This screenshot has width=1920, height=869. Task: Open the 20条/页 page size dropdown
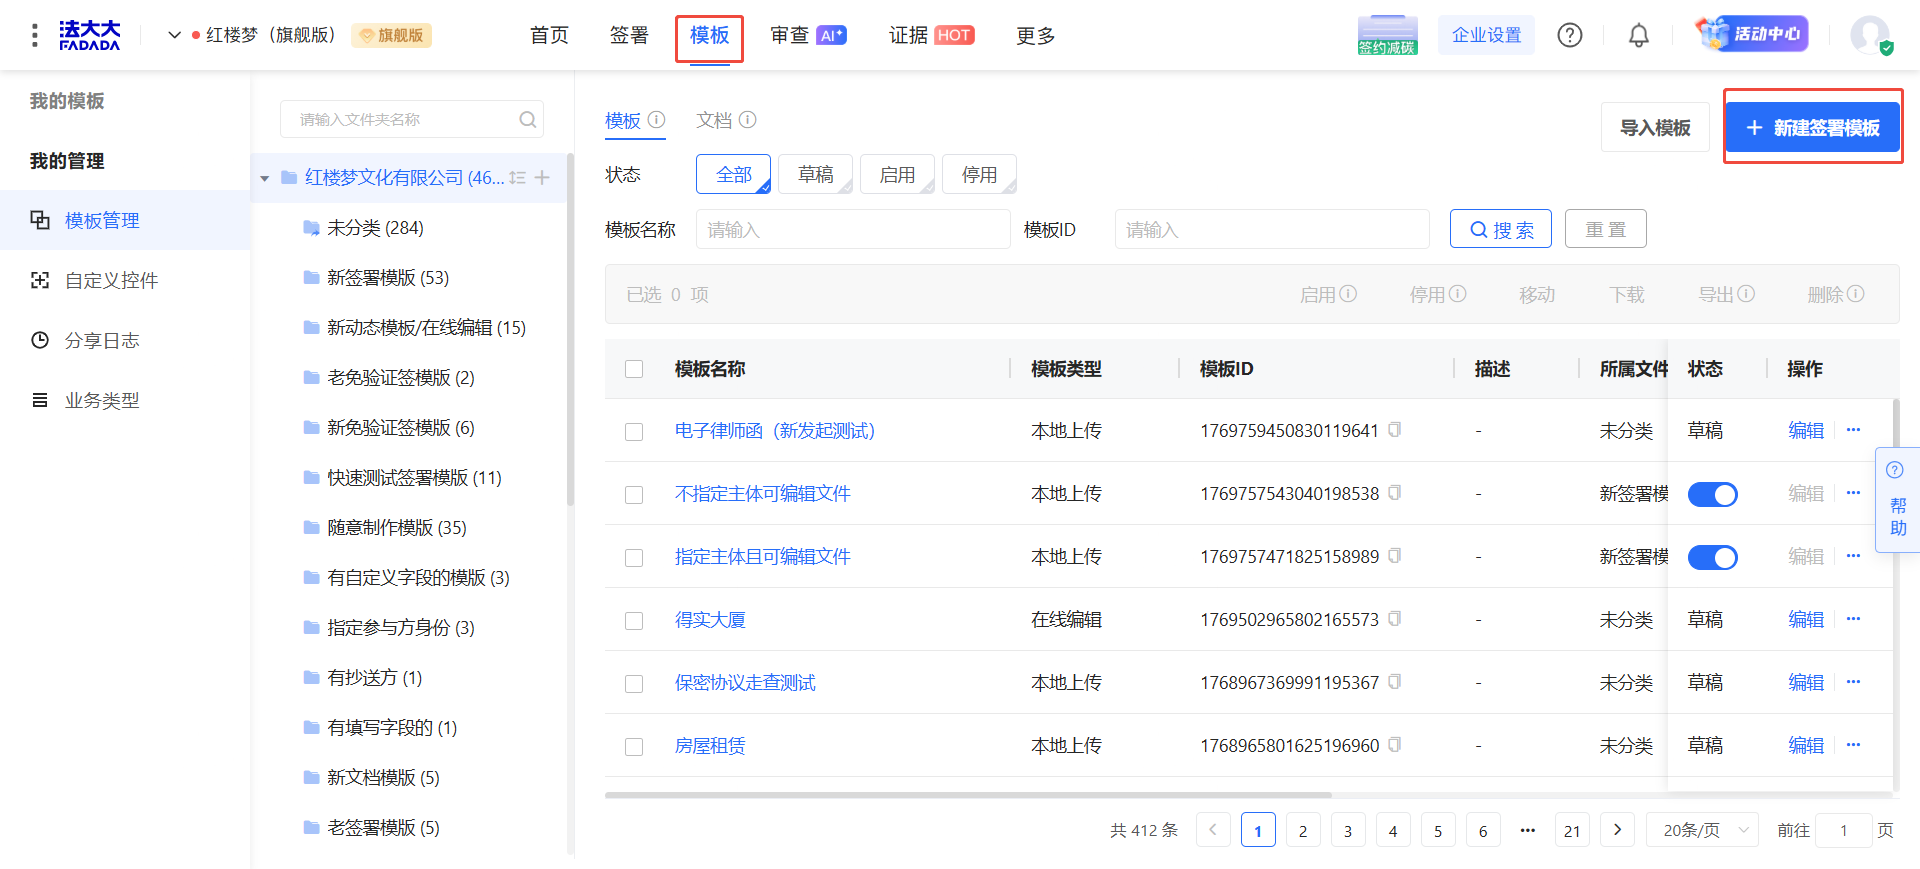pos(1702,830)
